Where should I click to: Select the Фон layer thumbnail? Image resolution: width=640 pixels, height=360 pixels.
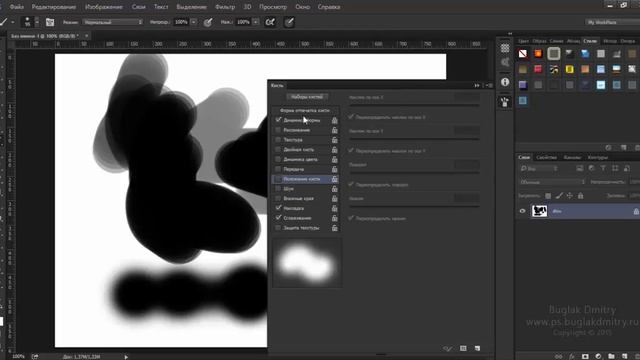(540, 211)
